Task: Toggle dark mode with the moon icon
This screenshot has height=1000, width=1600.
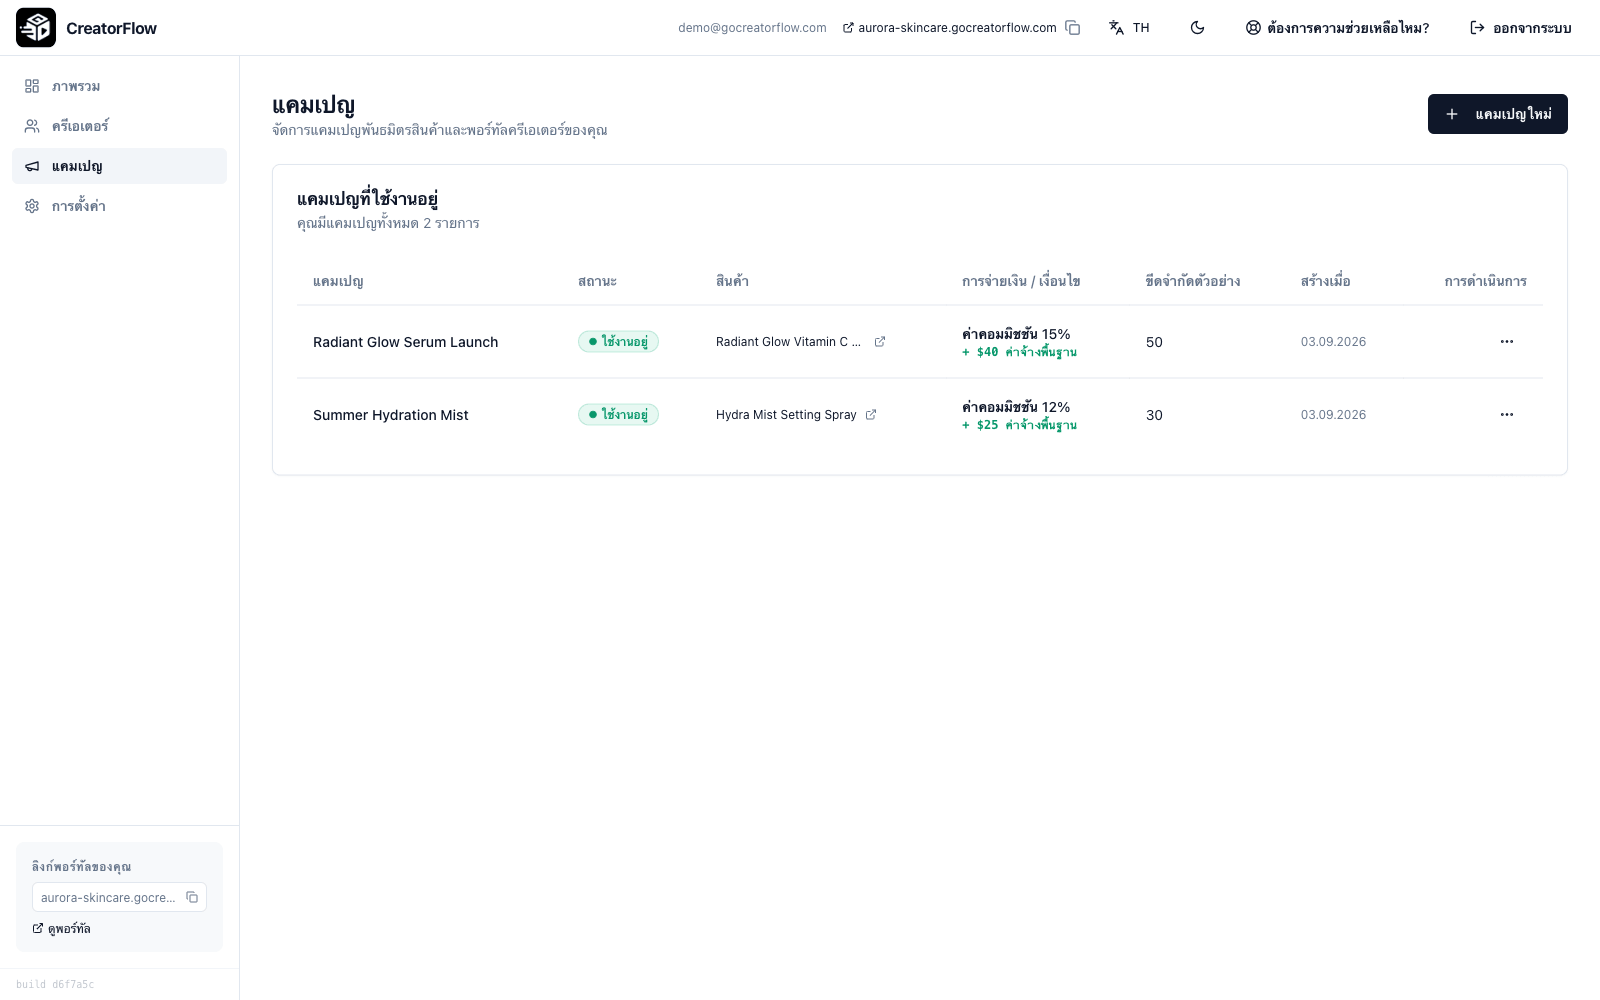Action: (1197, 28)
